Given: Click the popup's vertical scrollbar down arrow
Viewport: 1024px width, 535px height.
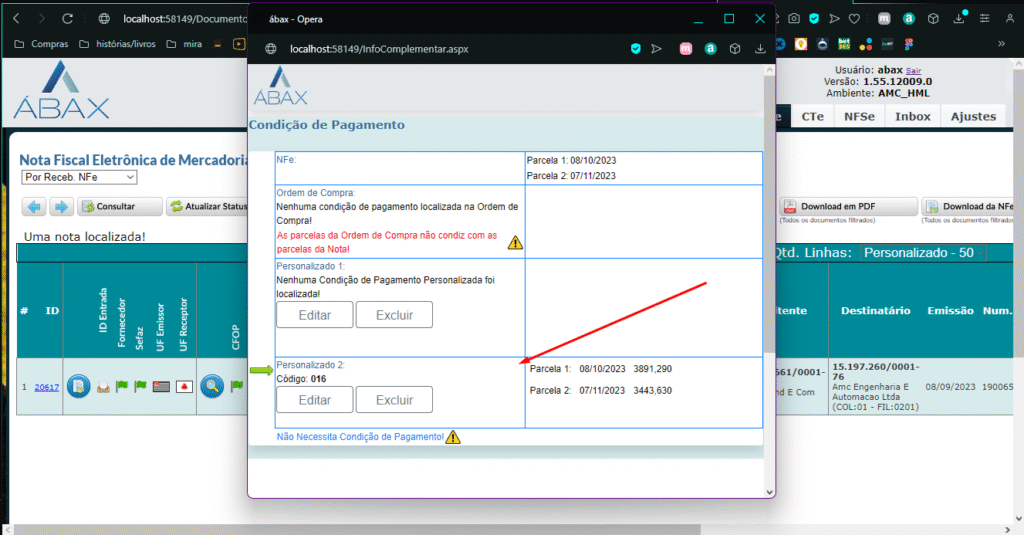Looking at the screenshot, I should pyautogui.click(x=769, y=492).
